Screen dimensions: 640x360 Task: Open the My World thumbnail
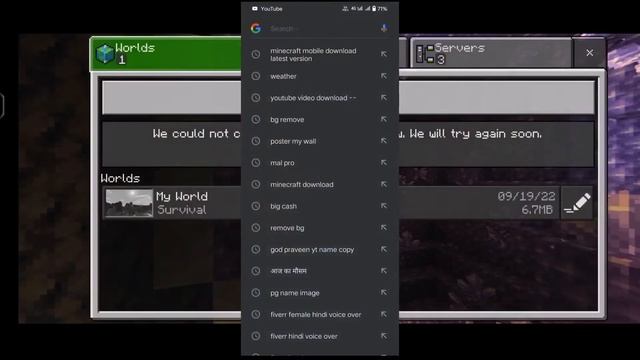point(129,203)
